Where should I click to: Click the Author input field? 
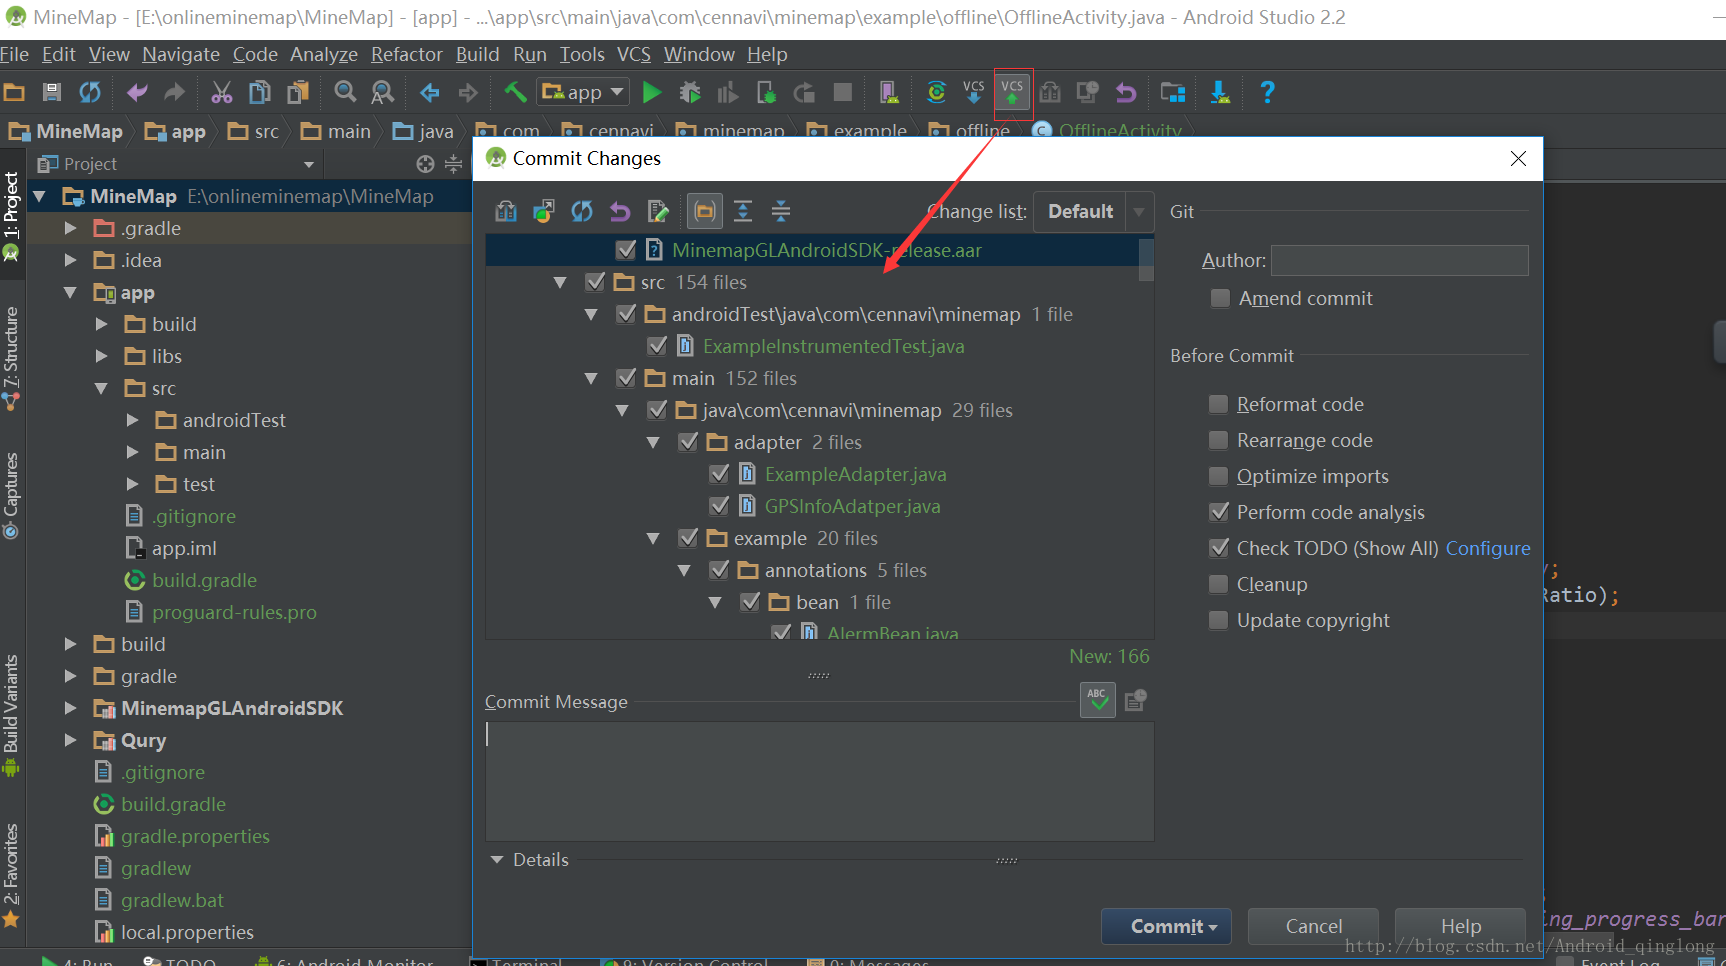coord(1399,260)
